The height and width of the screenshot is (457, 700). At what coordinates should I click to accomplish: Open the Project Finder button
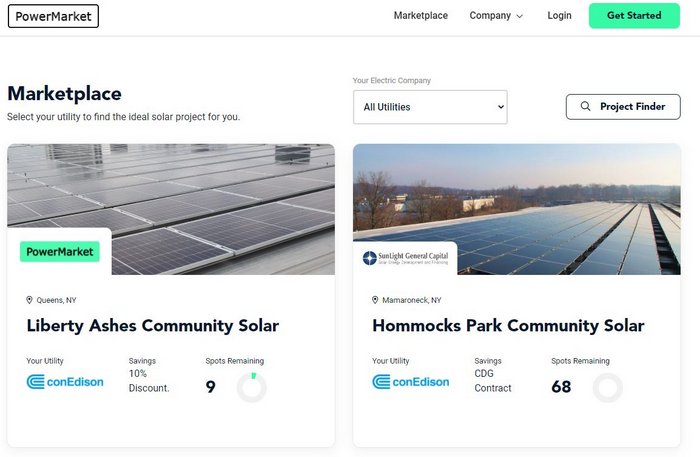[x=623, y=107]
